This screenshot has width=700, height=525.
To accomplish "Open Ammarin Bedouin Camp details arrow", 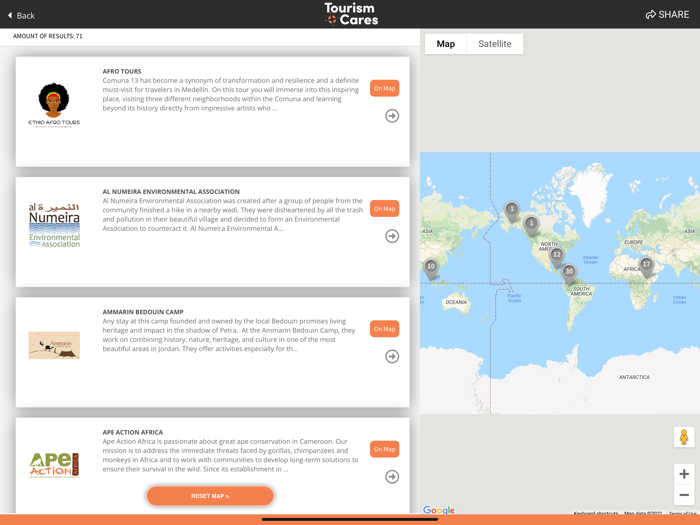I will tap(392, 356).
